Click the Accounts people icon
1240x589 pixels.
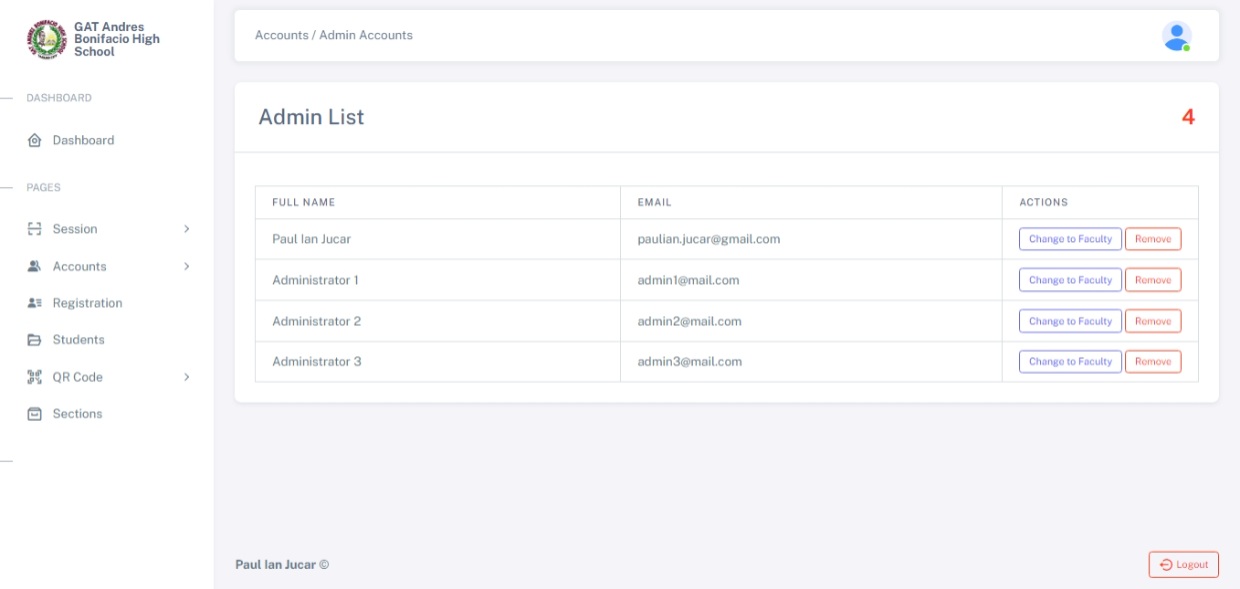tap(34, 267)
